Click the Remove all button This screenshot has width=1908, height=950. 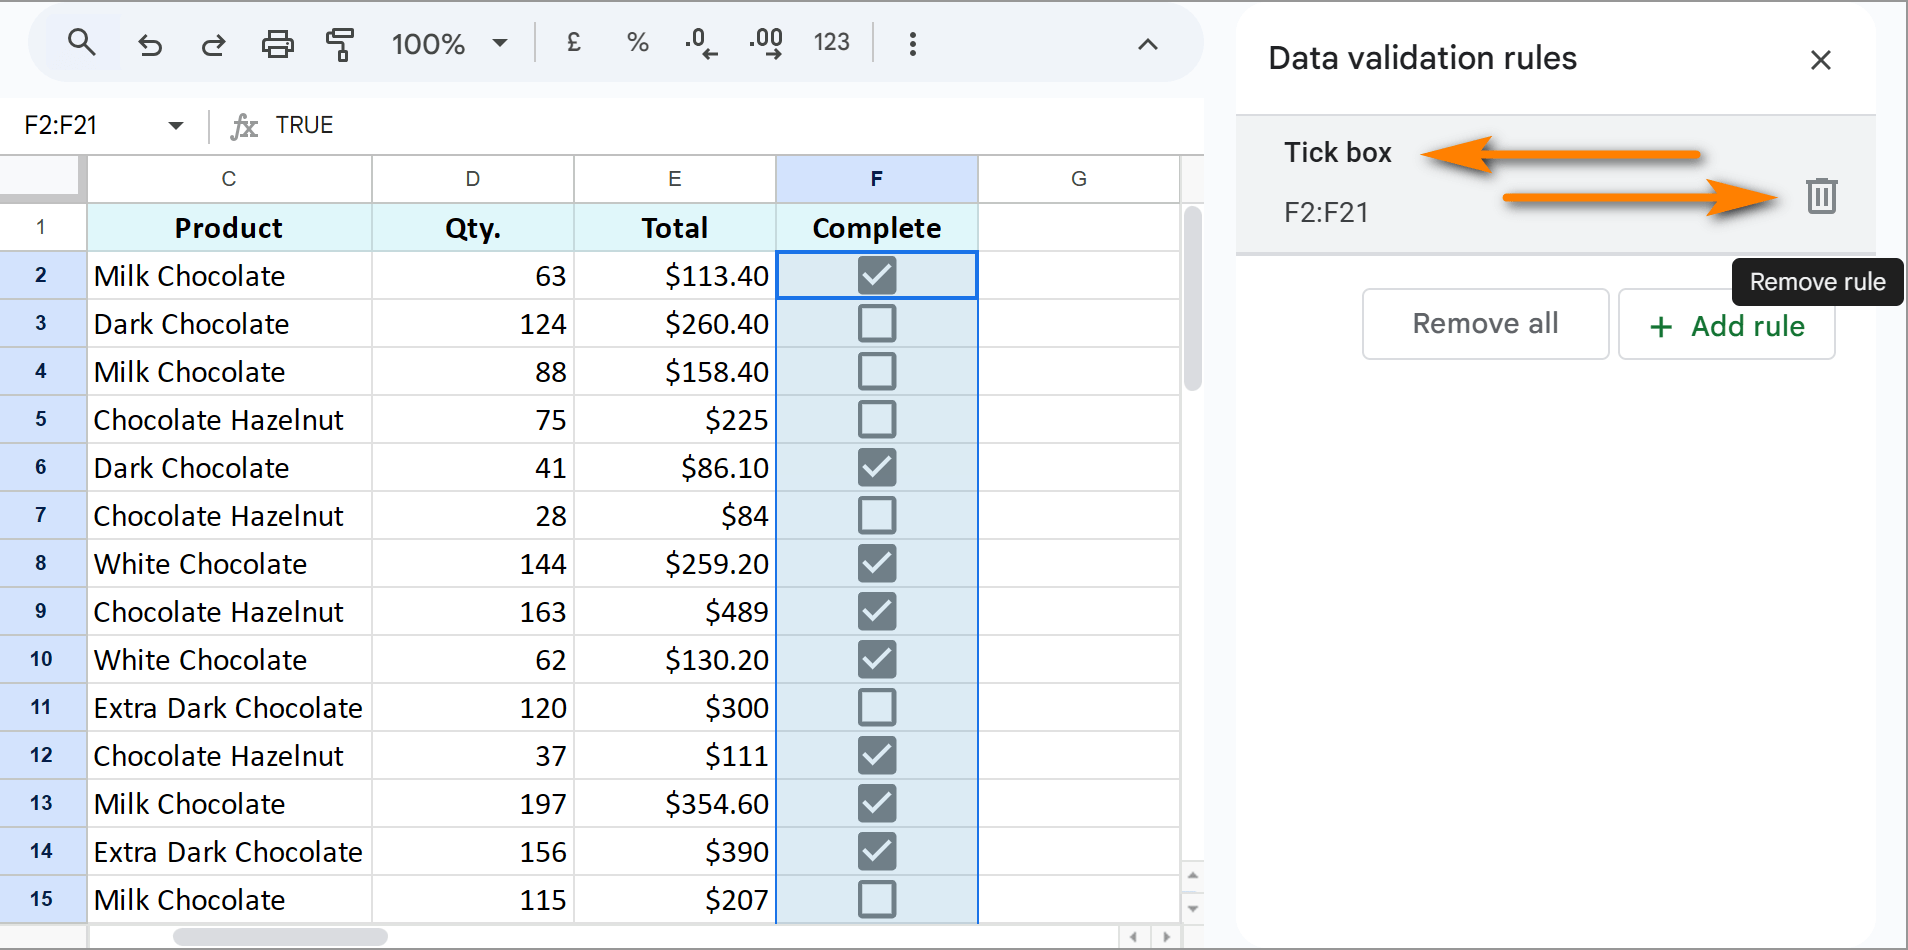pyautogui.click(x=1485, y=324)
